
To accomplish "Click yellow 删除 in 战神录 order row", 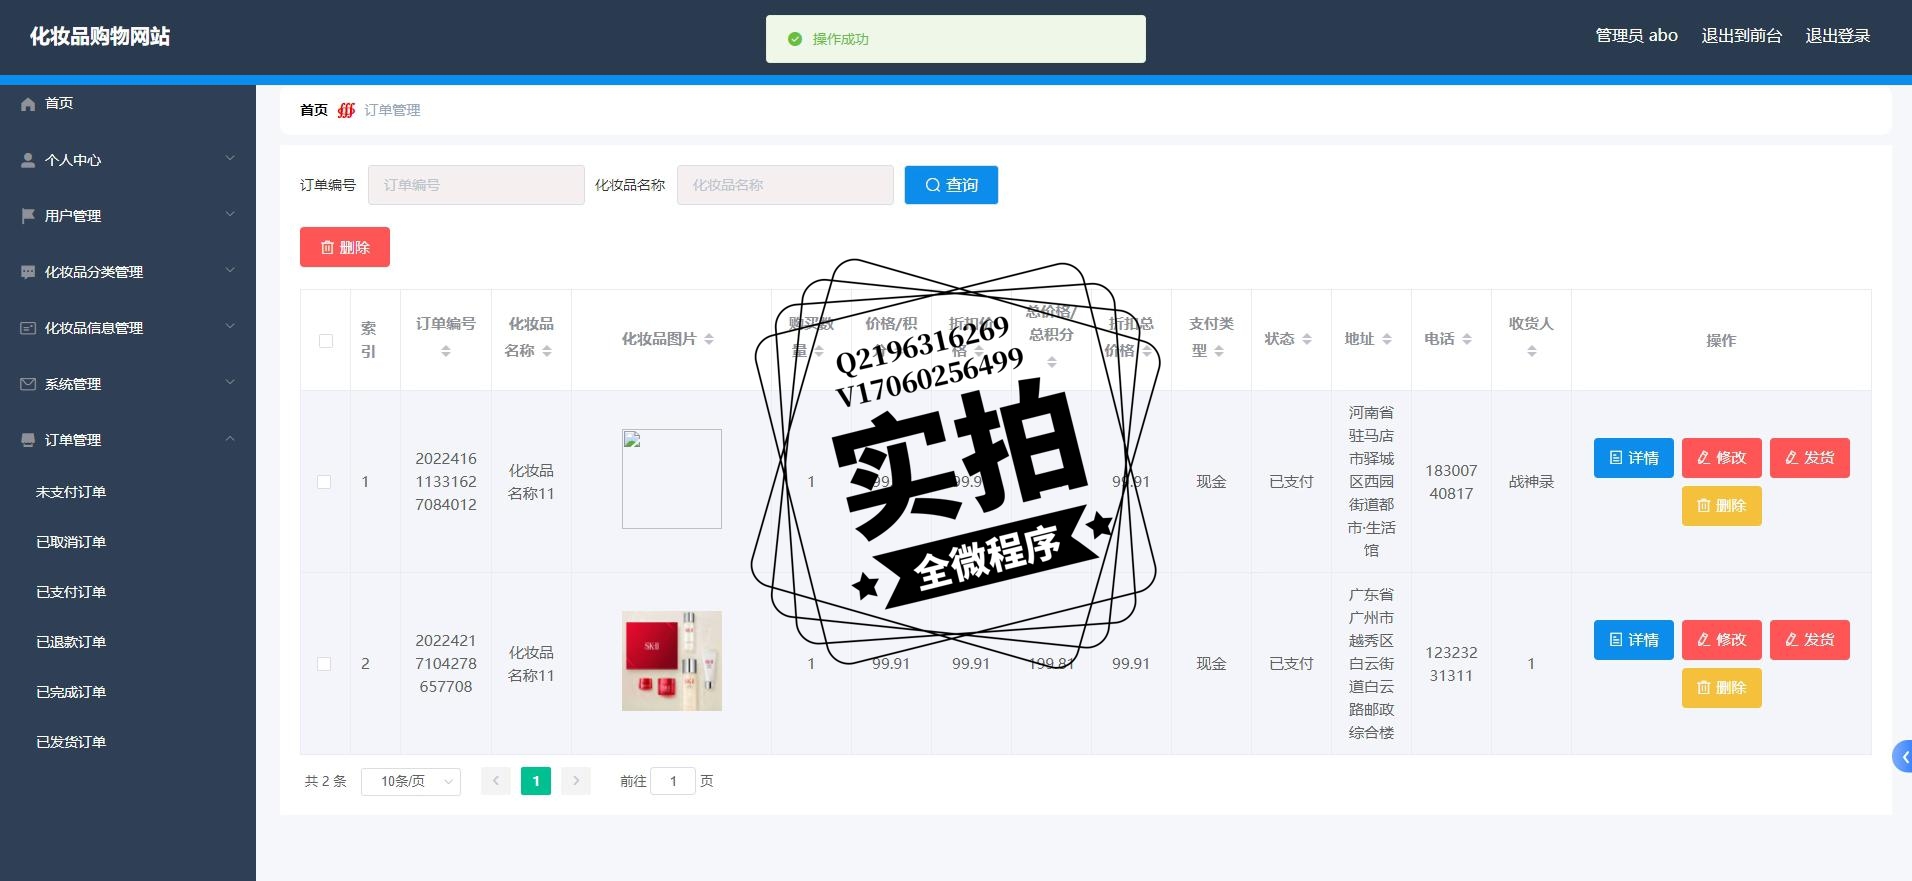I will (x=1722, y=506).
